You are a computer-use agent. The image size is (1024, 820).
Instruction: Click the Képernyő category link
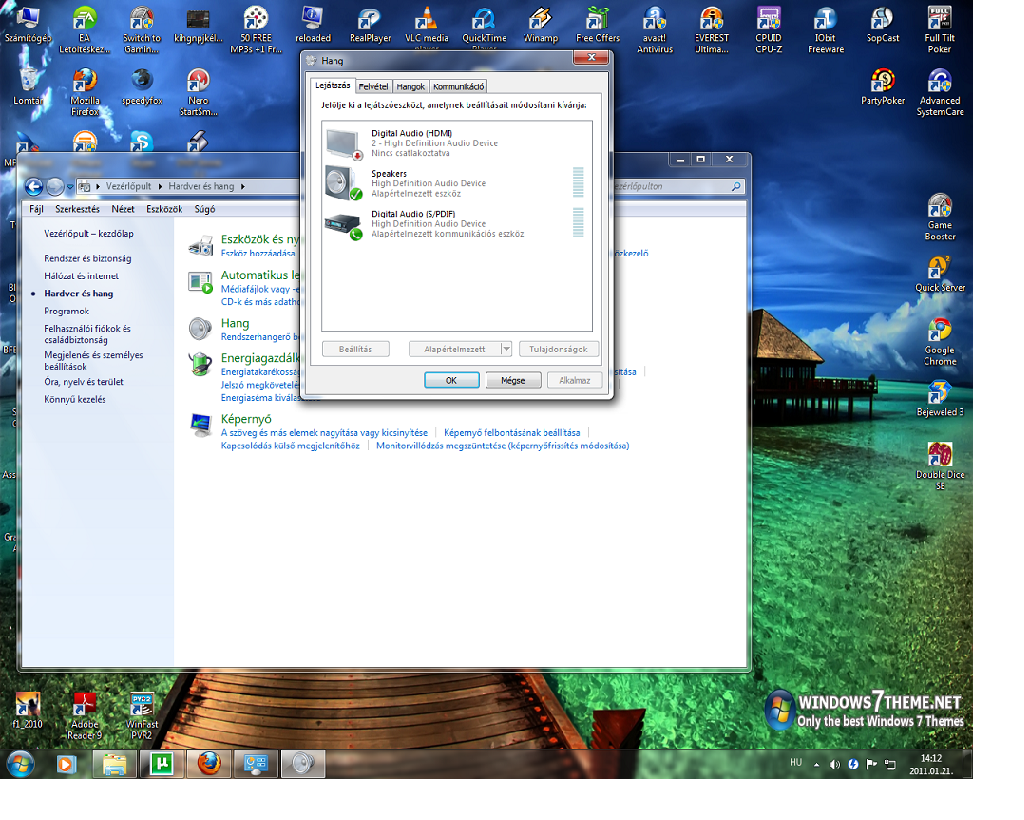(246, 418)
